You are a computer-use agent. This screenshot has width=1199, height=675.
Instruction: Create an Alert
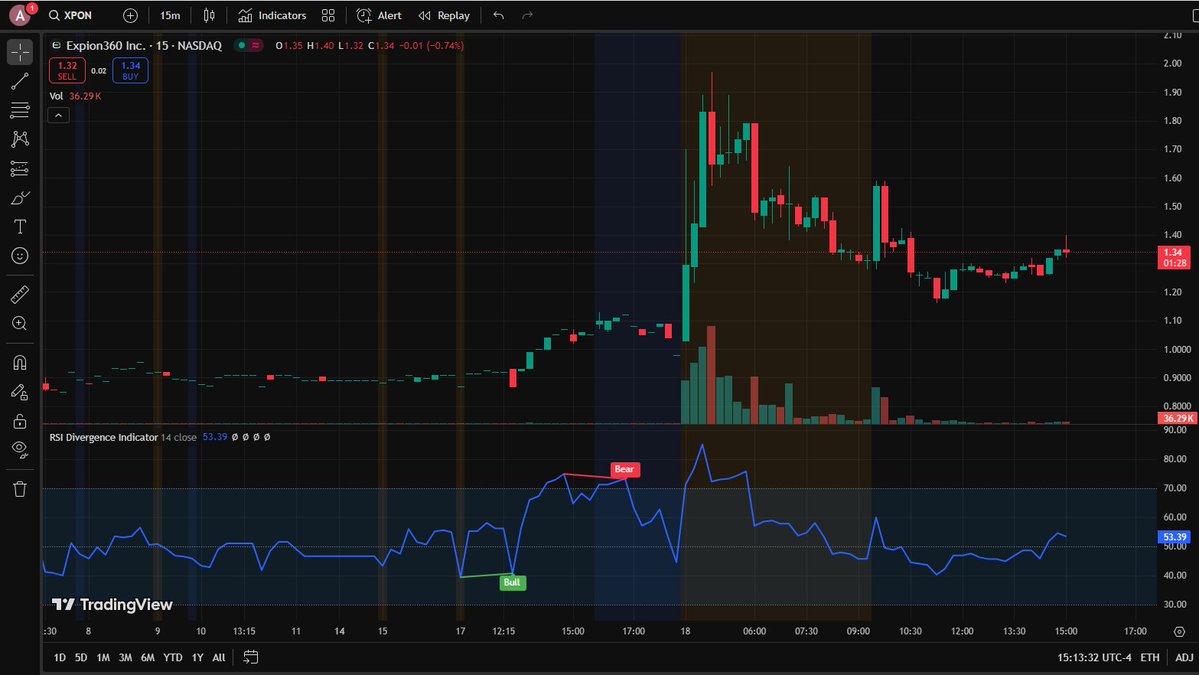pyautogui.click(x=379, y=15)
